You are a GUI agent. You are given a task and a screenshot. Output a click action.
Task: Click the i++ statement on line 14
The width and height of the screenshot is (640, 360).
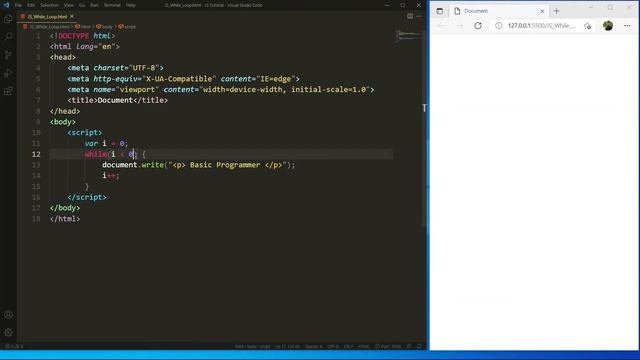111,176
